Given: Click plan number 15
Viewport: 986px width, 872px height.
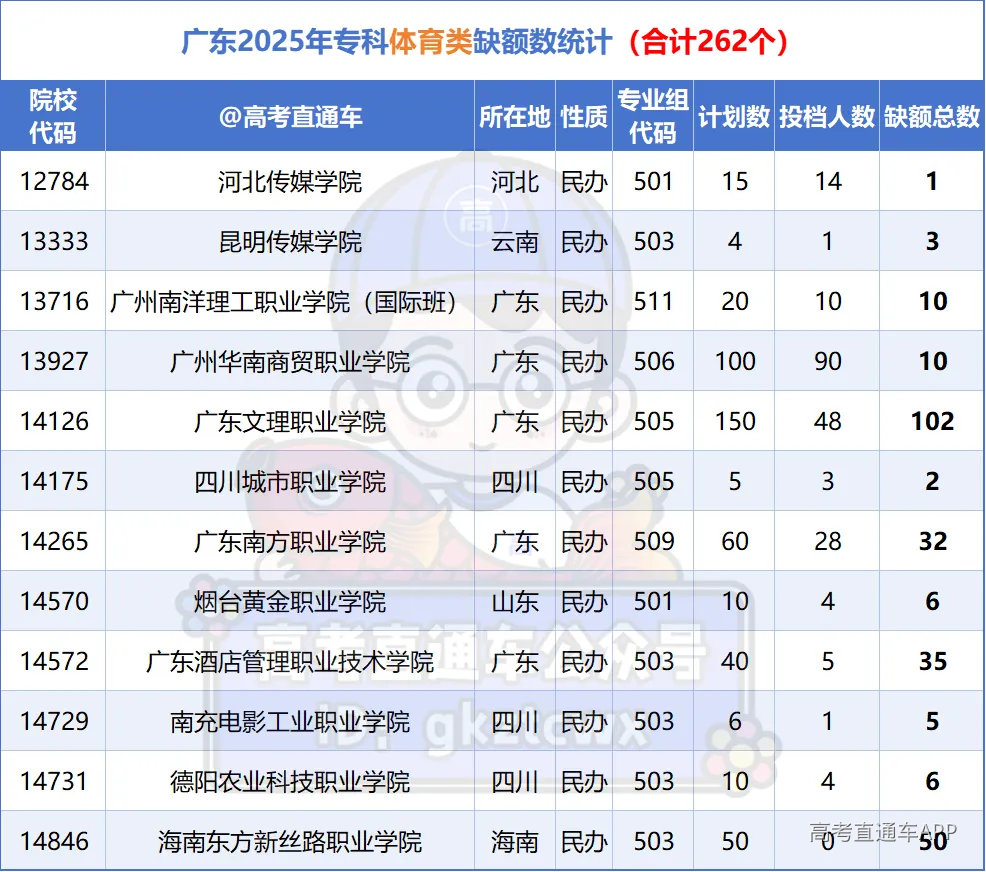Looking at the screenshot, I should point(734,182).
